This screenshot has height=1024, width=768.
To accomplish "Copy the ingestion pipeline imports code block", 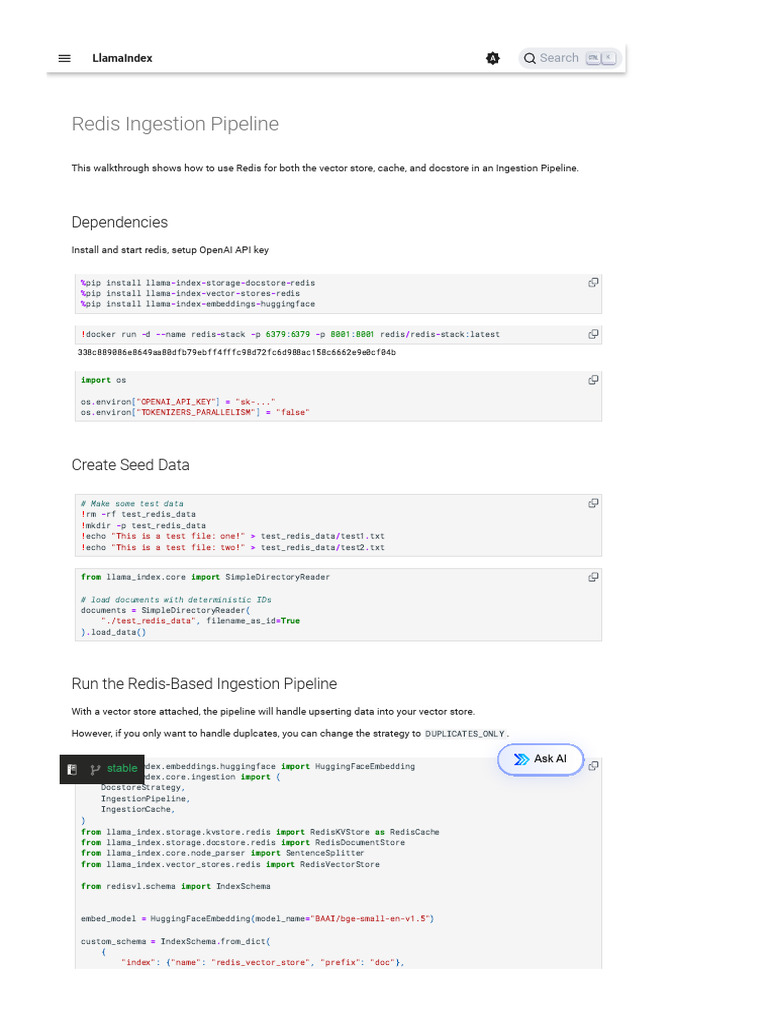I will 593,766.
